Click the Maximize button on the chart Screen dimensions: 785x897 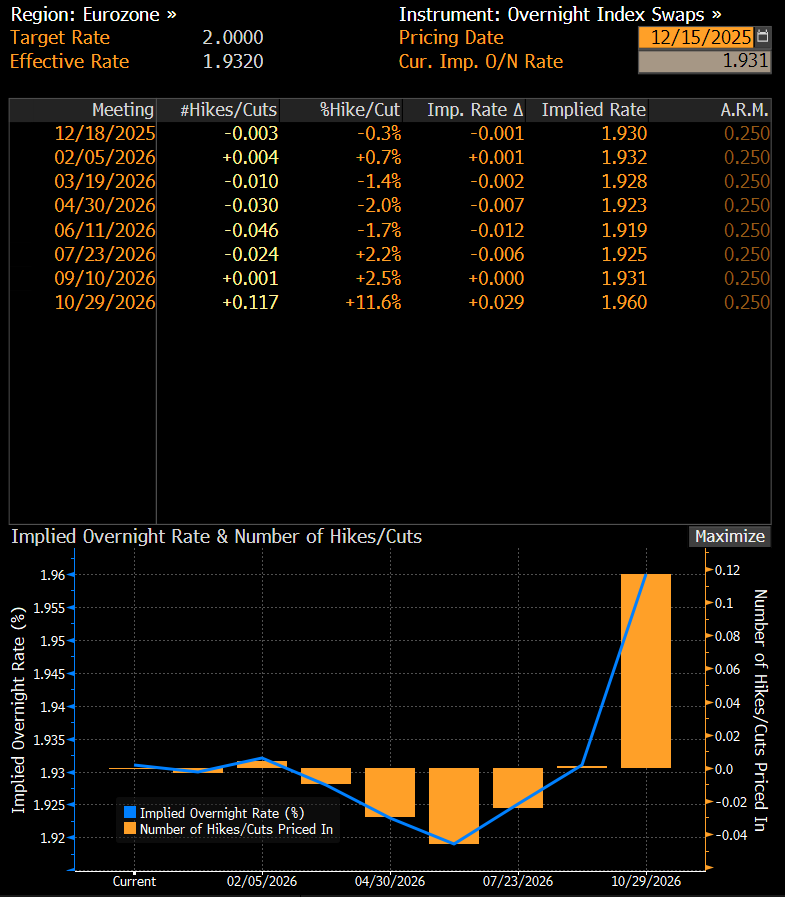tap(730, 536)
